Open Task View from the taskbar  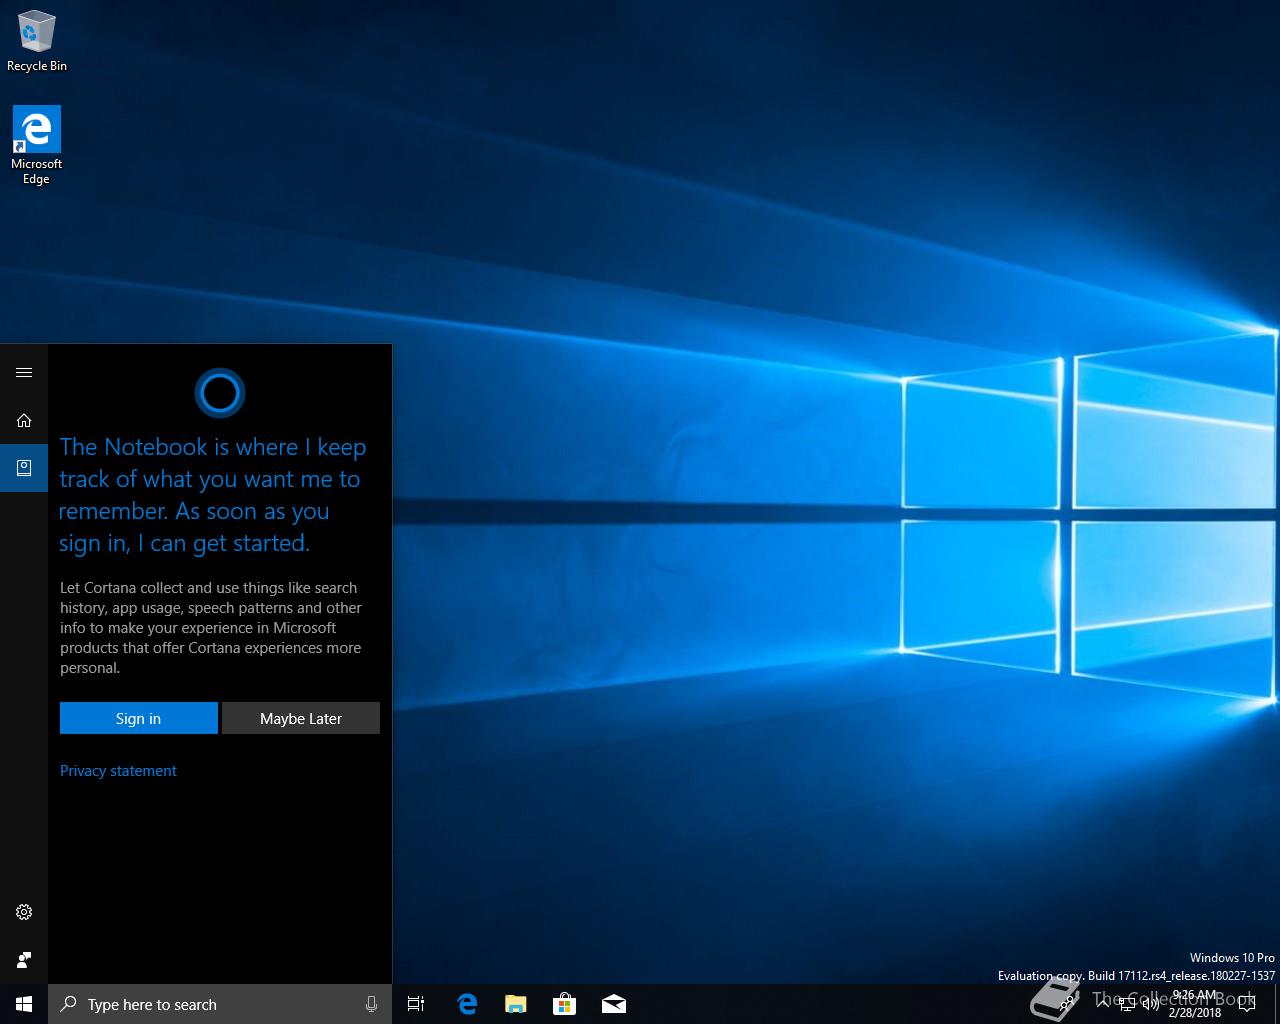pos(416,1004)
